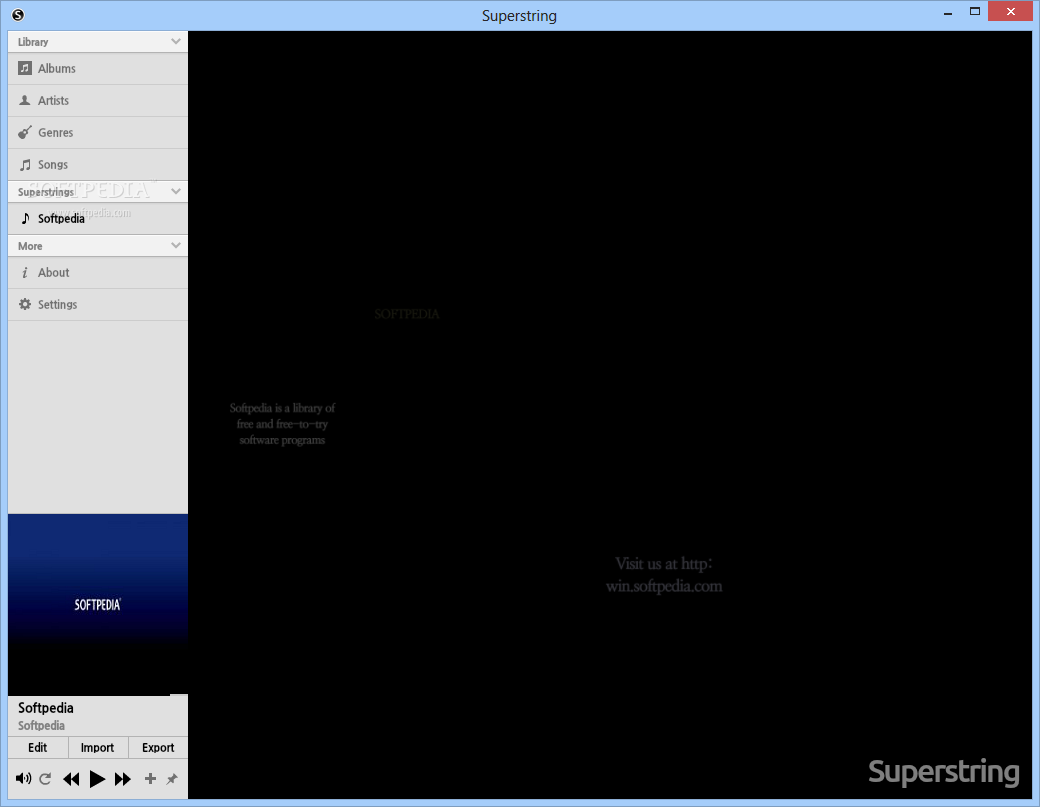Click the Export button
This screenshot has width=1040, height=807.
(158, 747)
